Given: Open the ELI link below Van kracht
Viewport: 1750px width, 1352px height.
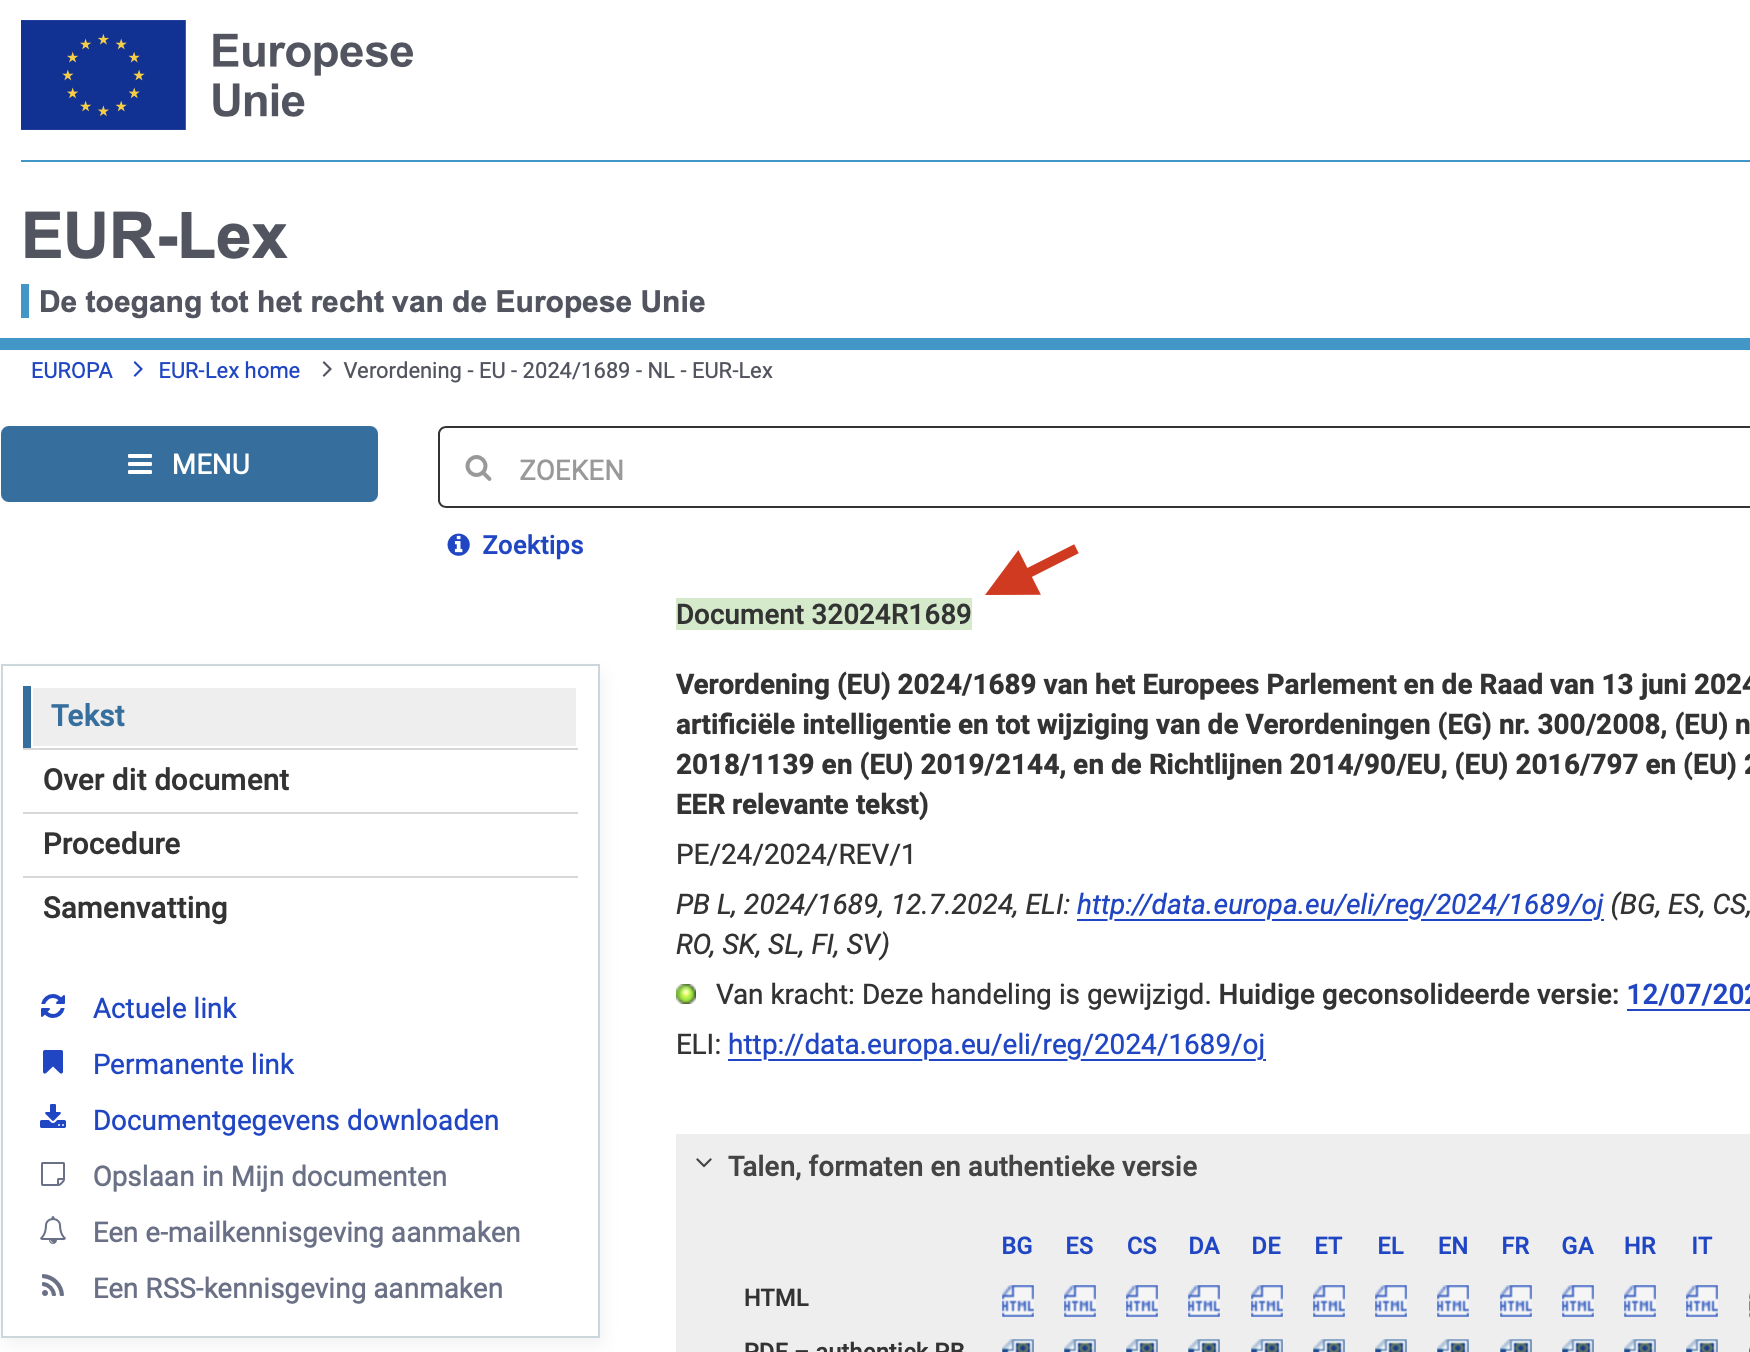Looking at the screenshot, I should pyautogui.click(x=996, y=1044).
